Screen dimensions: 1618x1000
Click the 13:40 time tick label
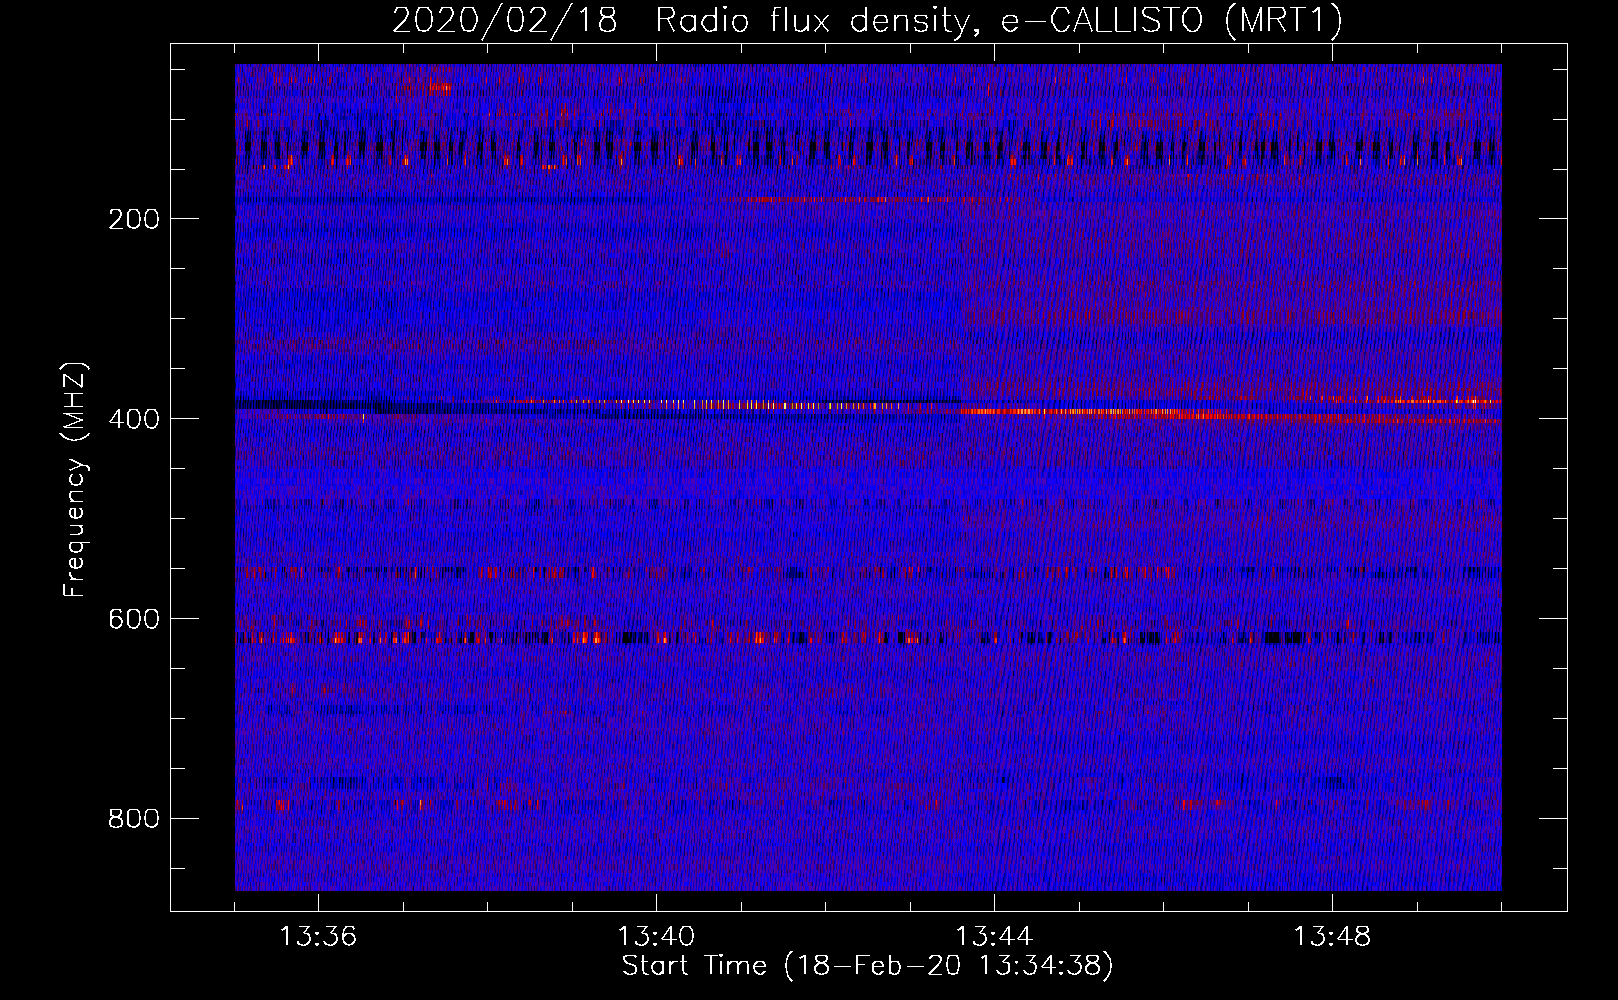tap(656, 937)
